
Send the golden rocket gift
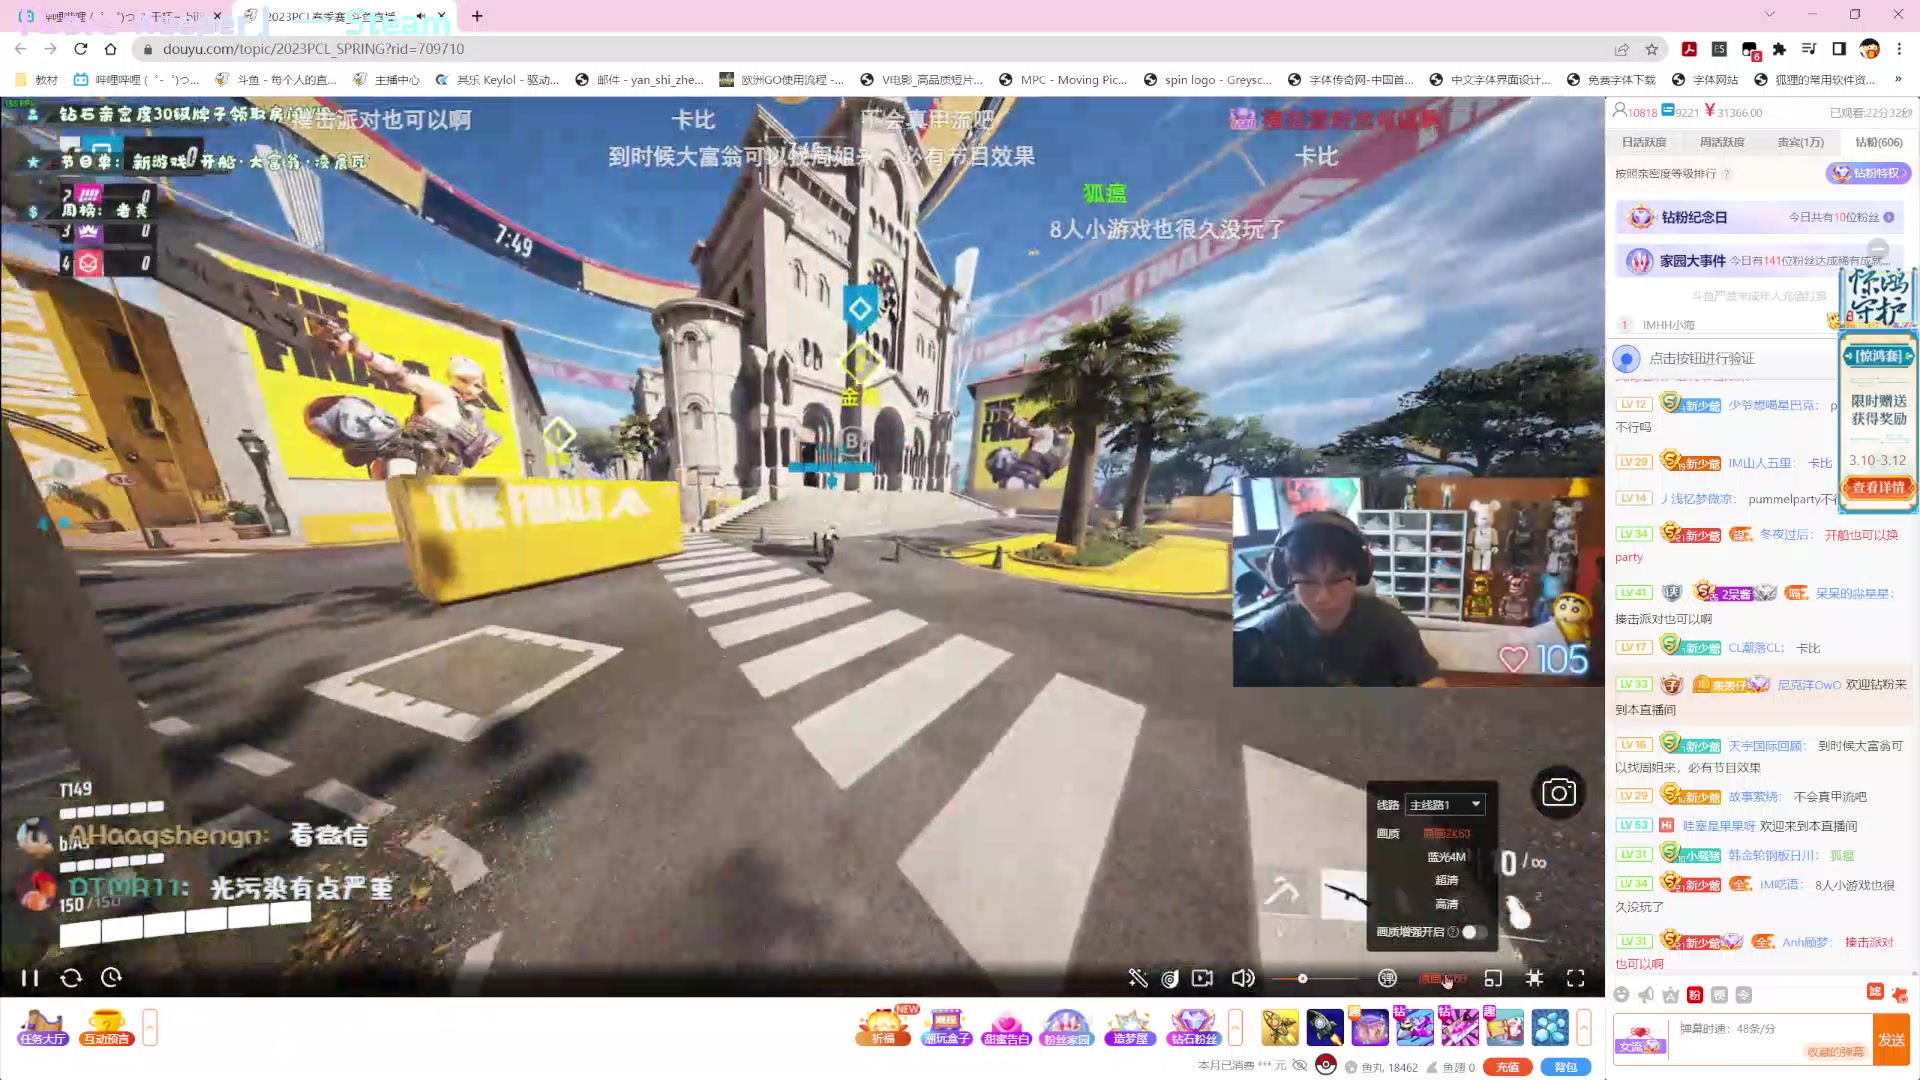click(x=1279, y=1027)
